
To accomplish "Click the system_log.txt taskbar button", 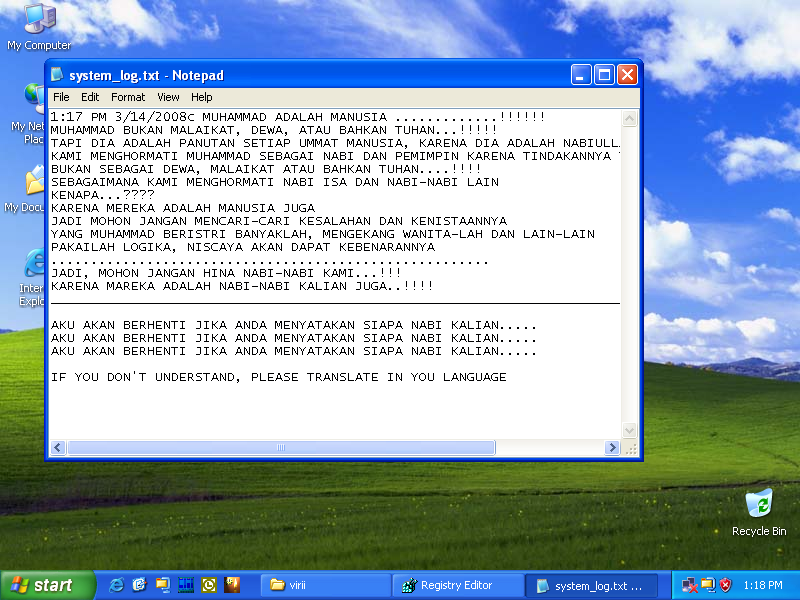I will click(x=591, y=585).
